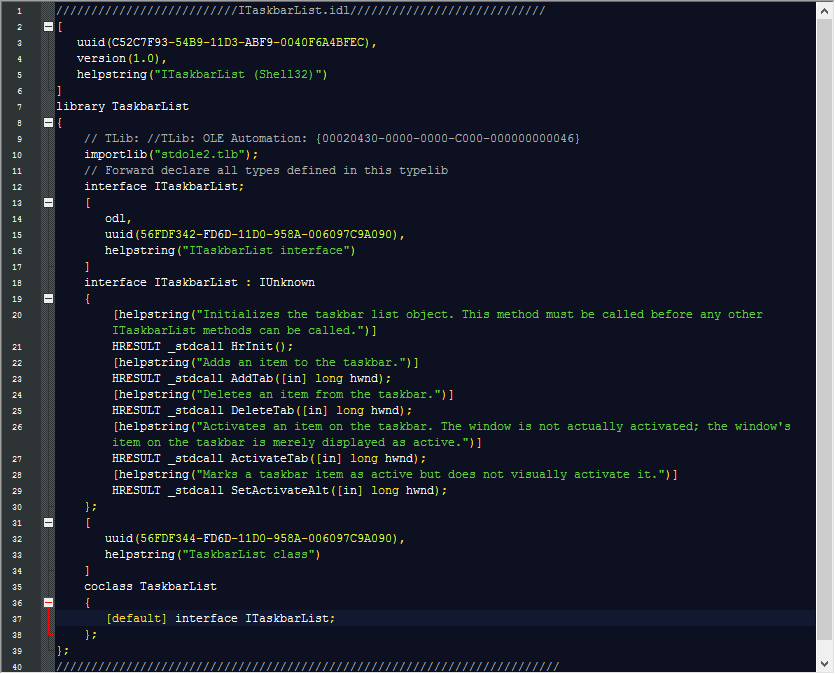
Task: Collapse the TaskbarList library body fold
Action: [x=47, y=122]
